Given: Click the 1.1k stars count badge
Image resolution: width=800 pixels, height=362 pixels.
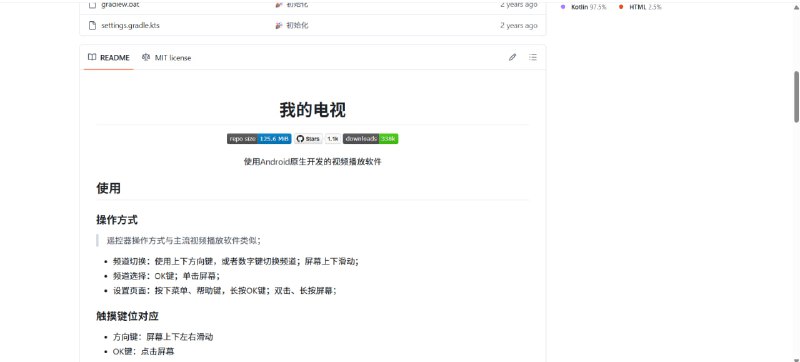Looking at the screenshot, I should click(x=333, y=139).
